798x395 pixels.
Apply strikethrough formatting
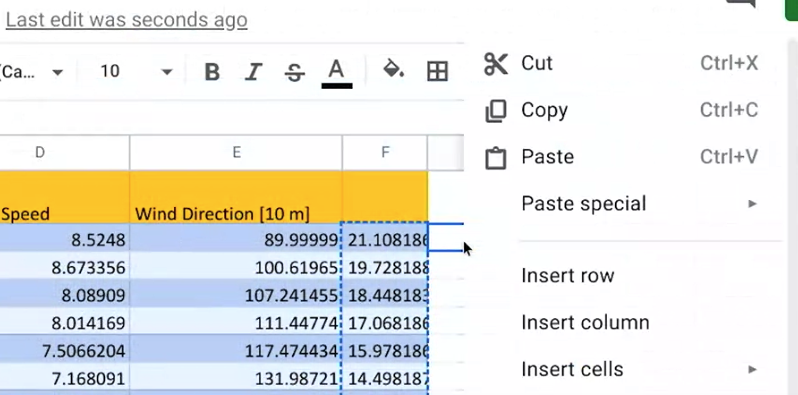click(x=295, y=72)
